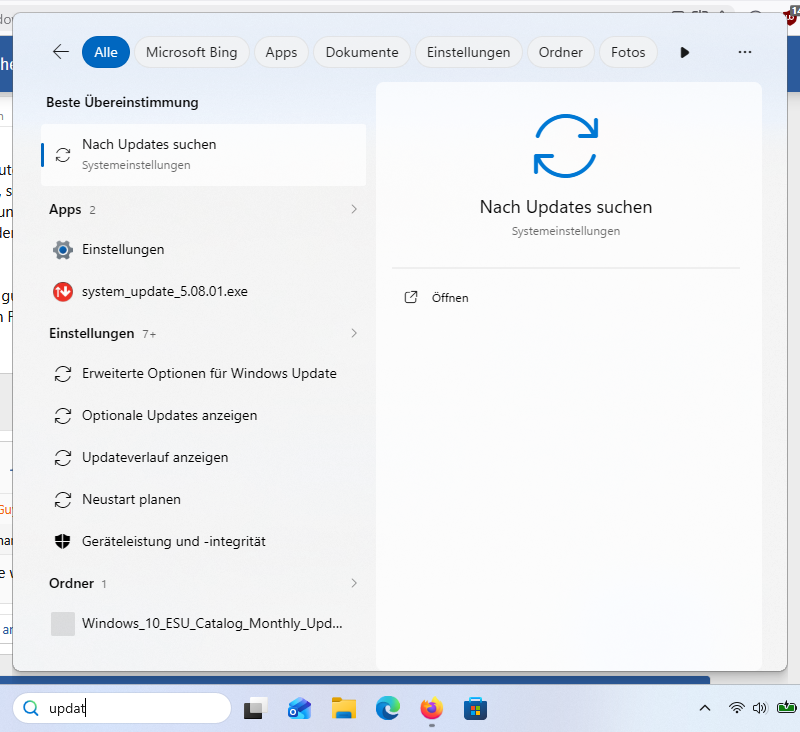The image size is (800, 732).
Task: Click the large update arrows preview icon
Action: click(x=565, y=146)
